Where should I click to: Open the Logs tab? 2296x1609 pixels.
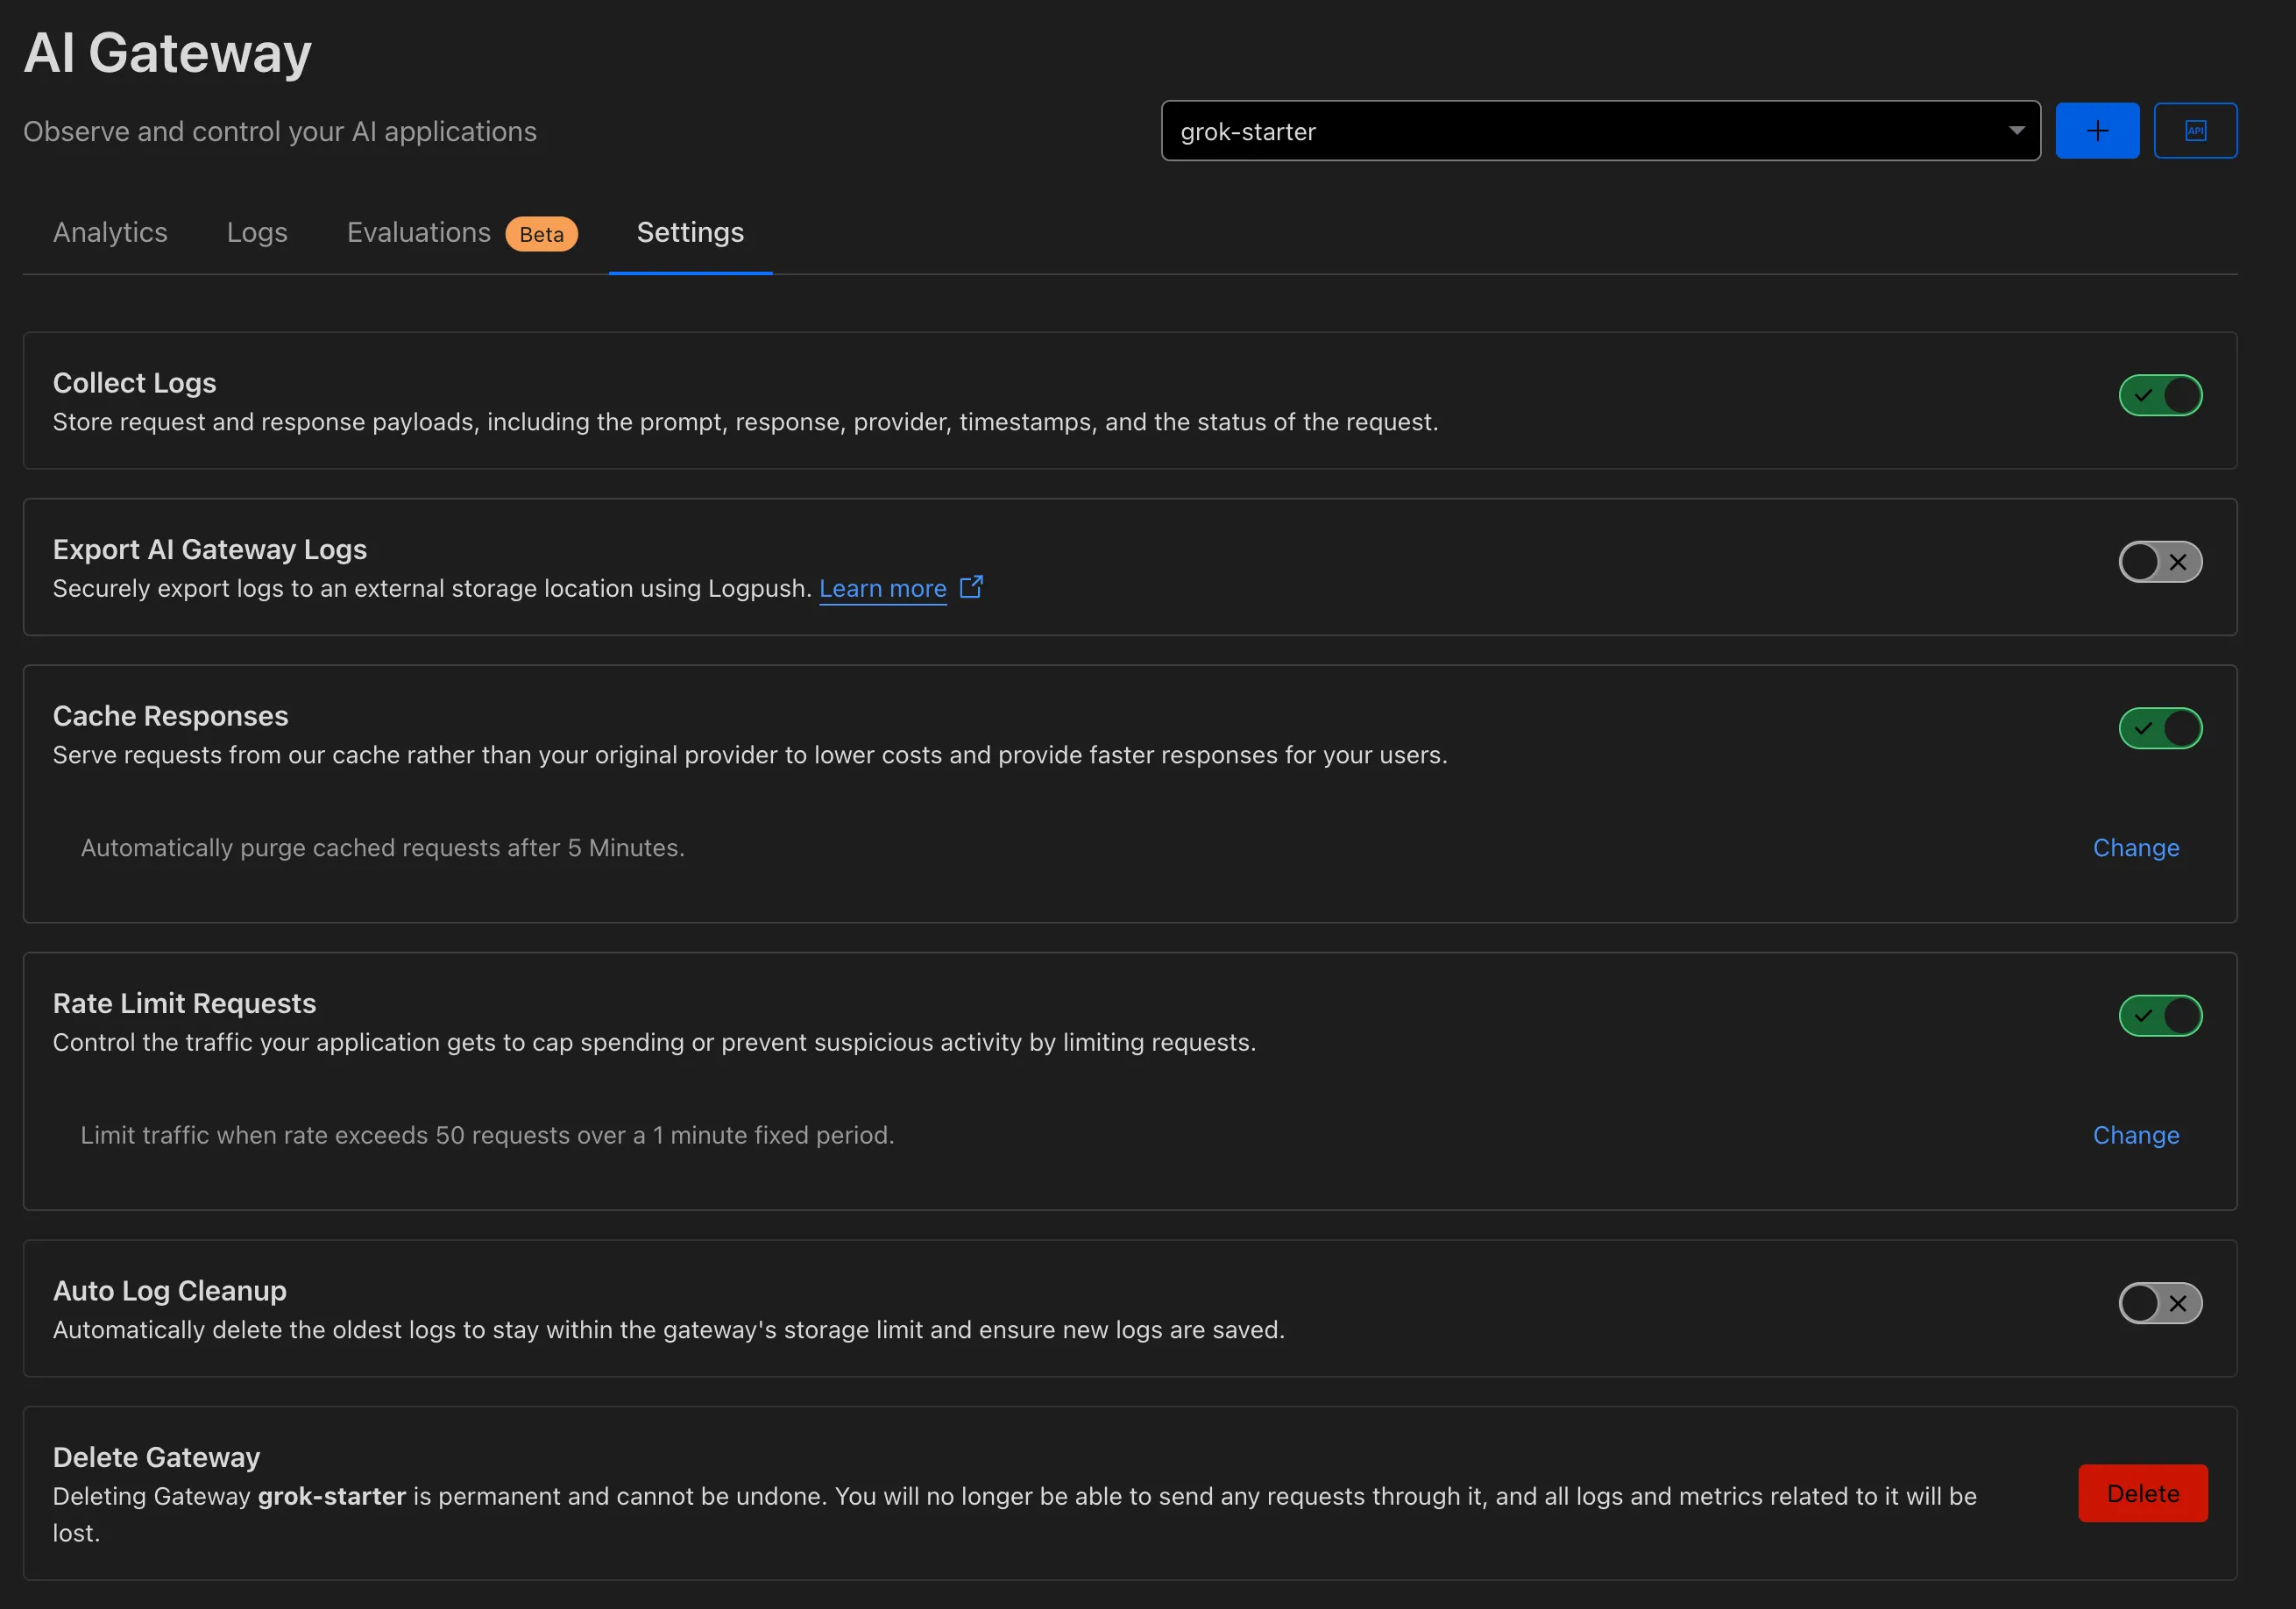257,232
